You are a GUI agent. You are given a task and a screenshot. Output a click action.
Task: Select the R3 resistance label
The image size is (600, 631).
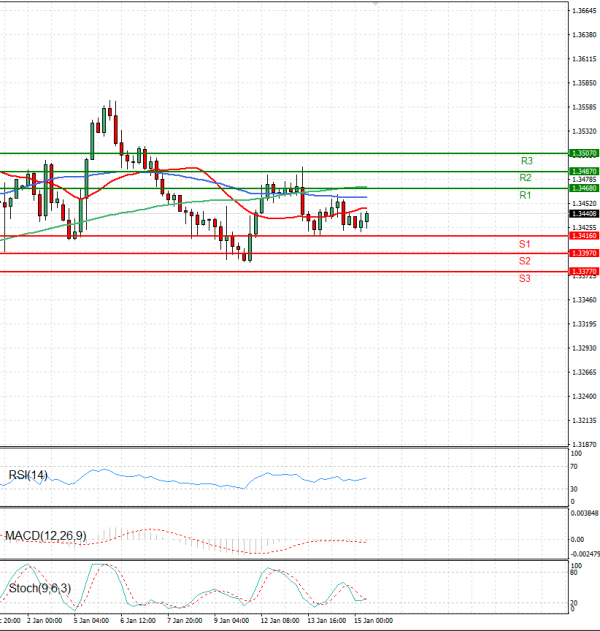coord(526,161)
